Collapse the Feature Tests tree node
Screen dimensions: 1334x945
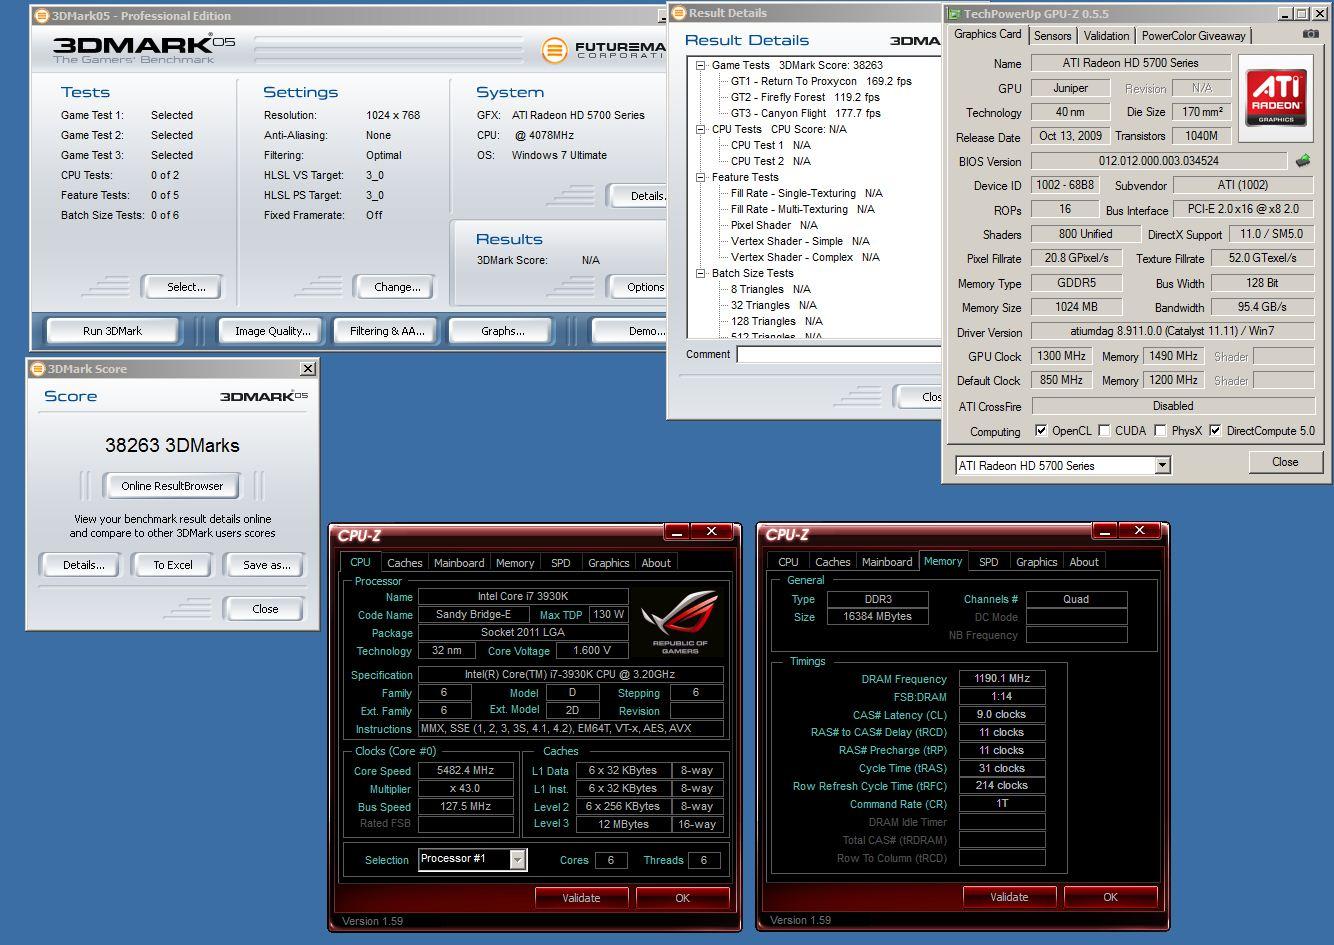tap(701, 177)
